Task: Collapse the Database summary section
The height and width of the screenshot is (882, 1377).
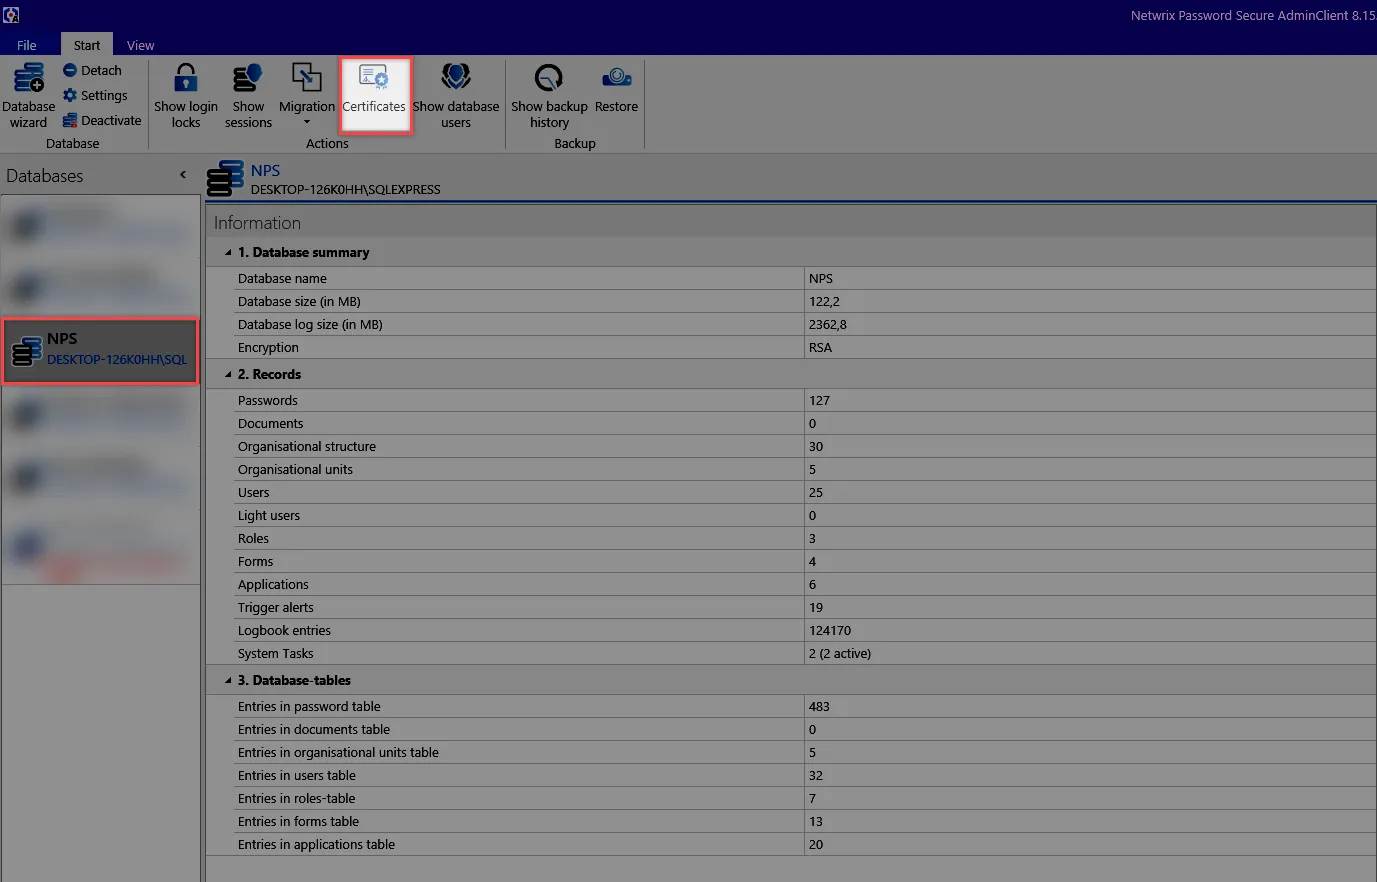Action: pos(228,253)
